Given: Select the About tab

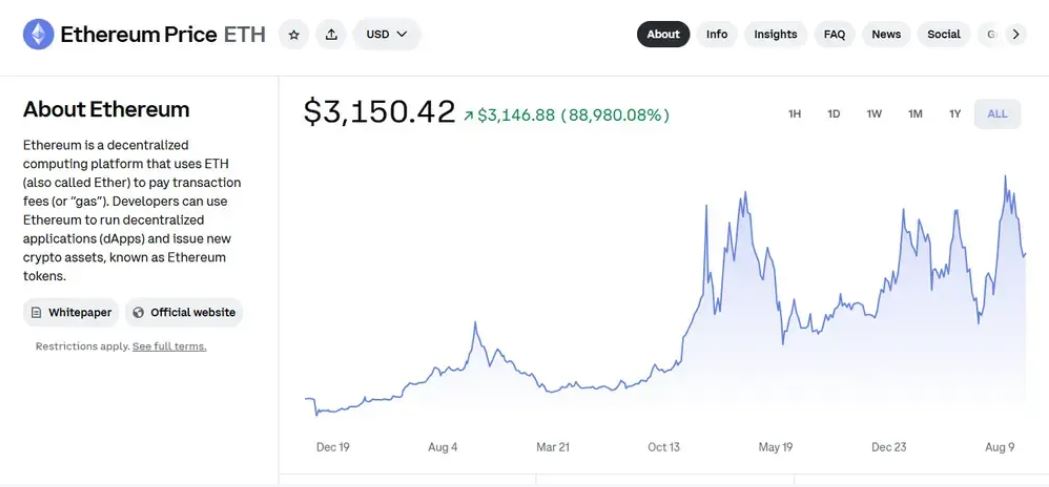Looking at the screenshot, I should point(663,34).
